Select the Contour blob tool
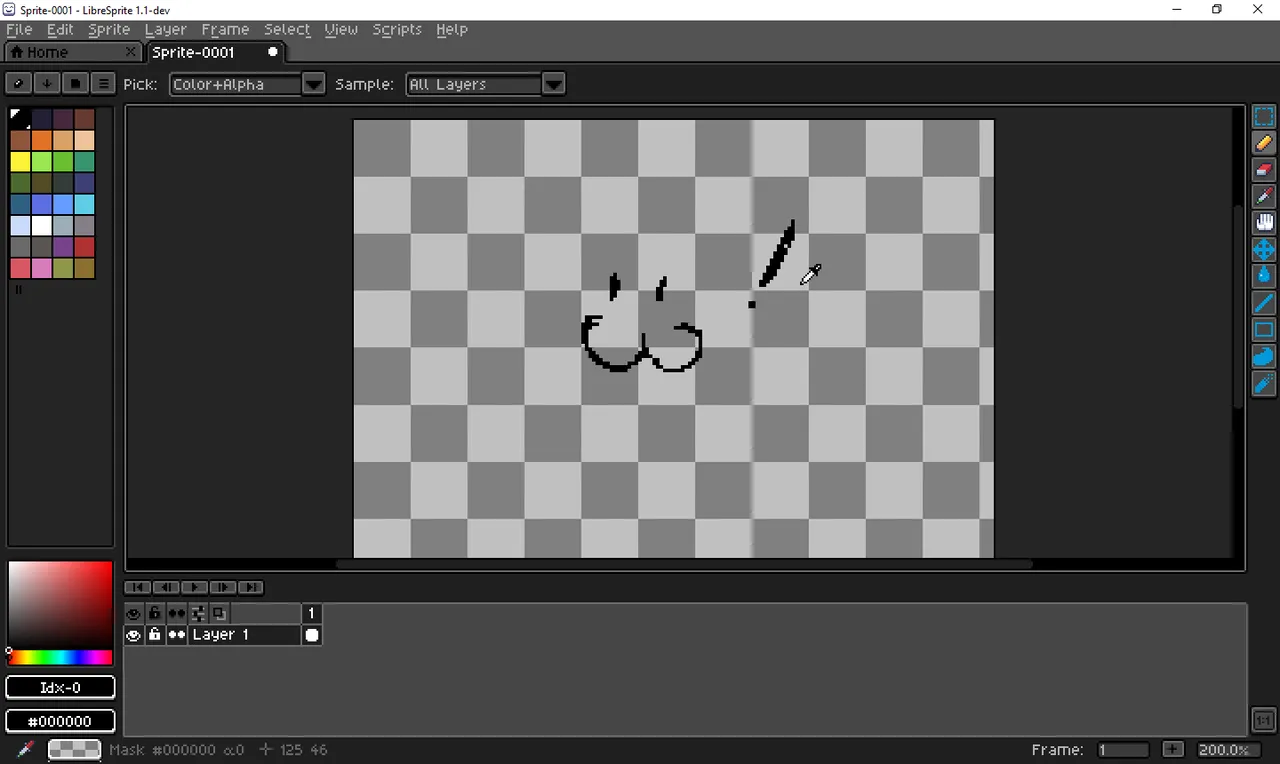 [1264, 356]
